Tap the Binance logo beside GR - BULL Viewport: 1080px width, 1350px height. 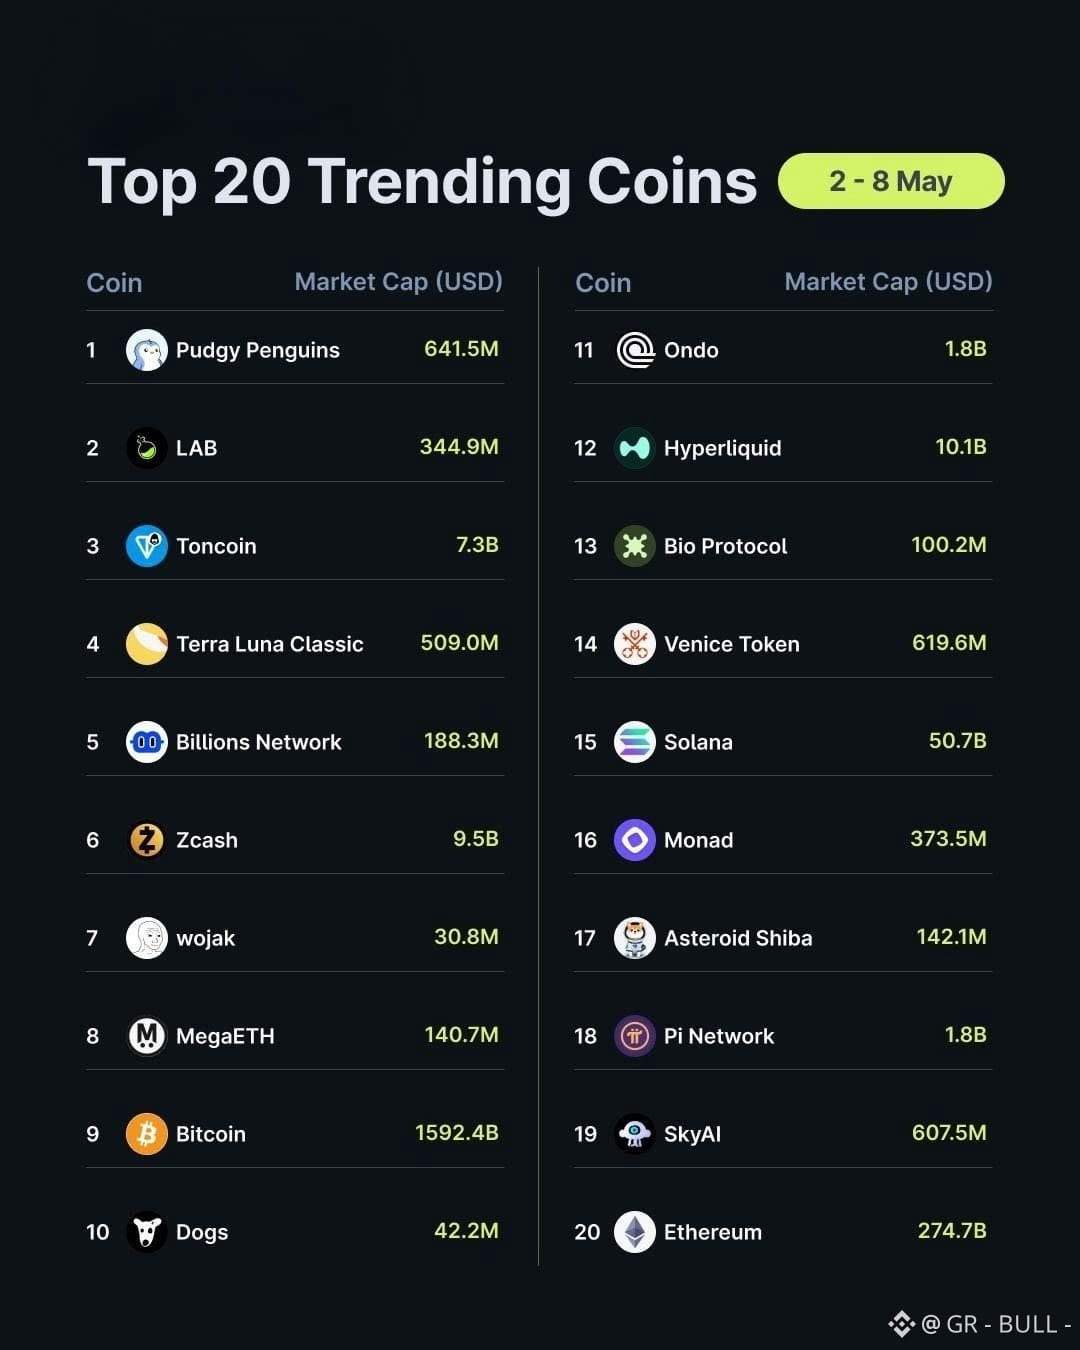point(902,1324)
